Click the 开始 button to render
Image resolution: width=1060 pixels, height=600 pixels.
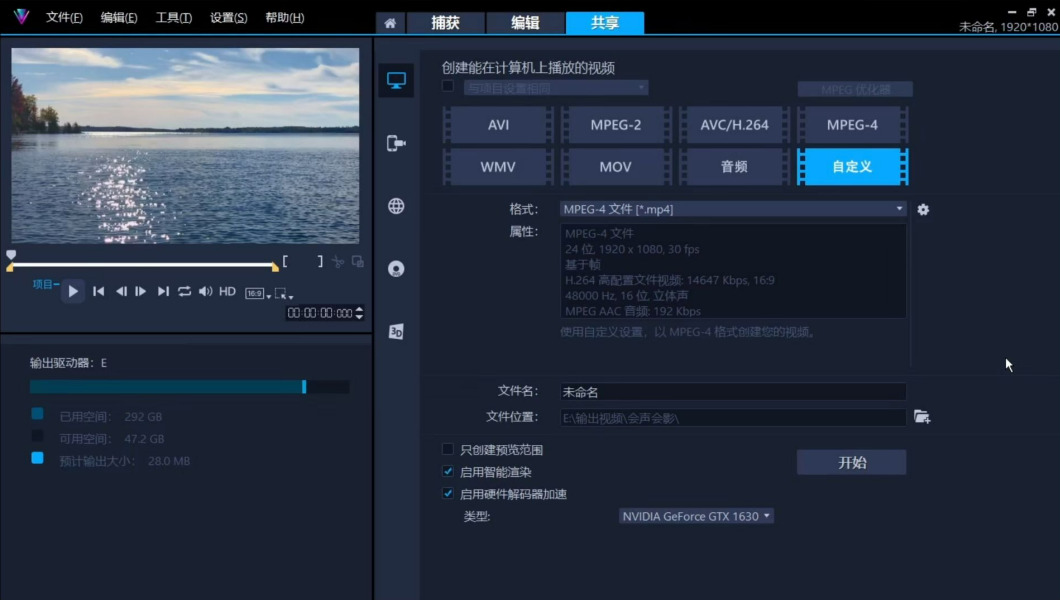[851, 463]
